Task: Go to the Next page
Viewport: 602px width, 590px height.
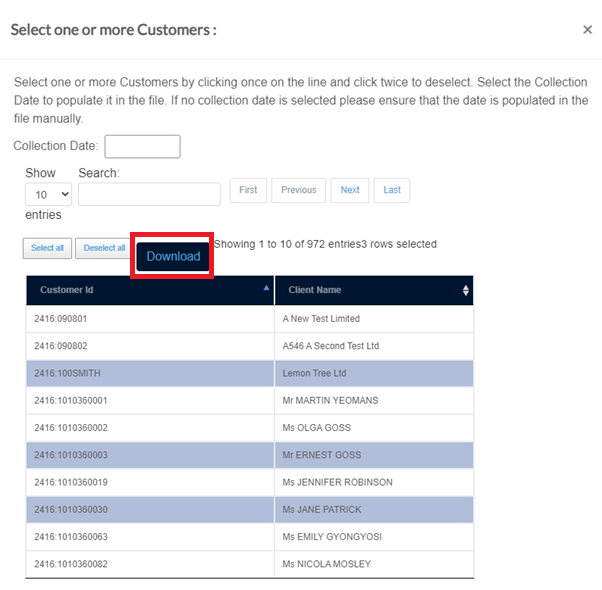Action: click(350, 190)
